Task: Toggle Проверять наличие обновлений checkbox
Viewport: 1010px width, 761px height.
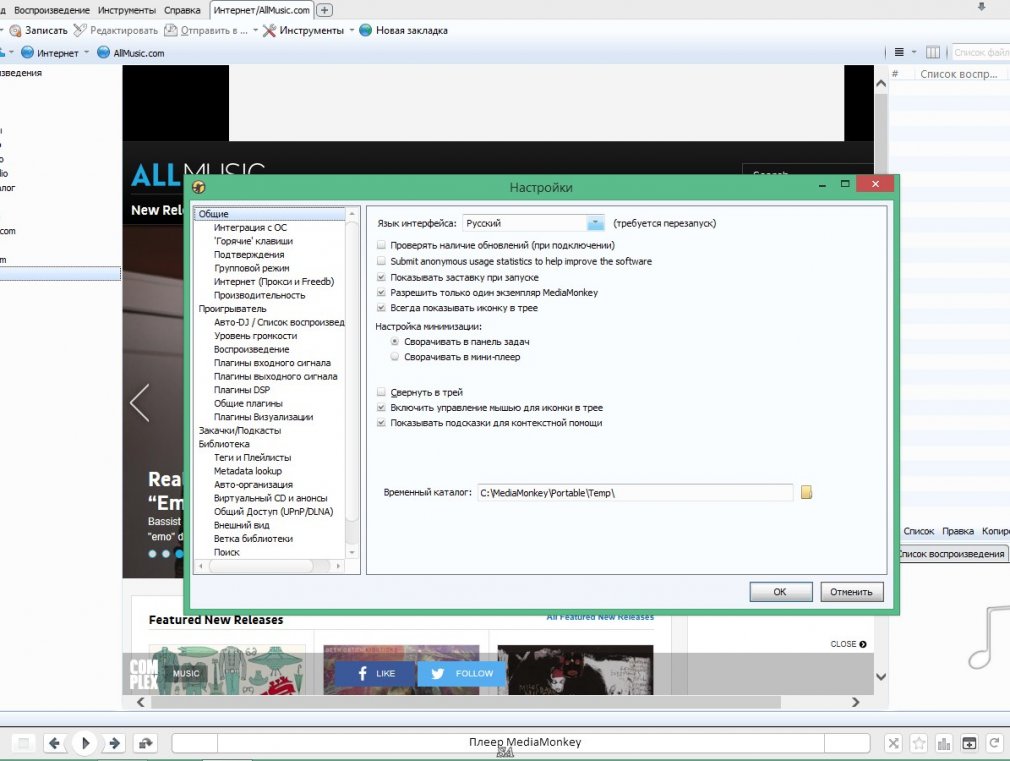Action: [381, 245]
